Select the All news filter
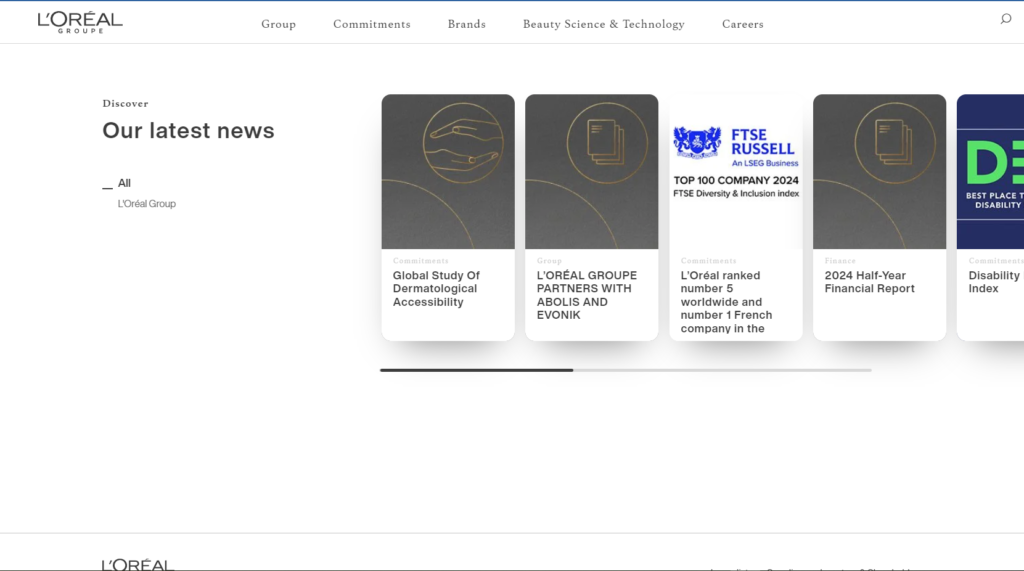The image size is (1024, 571). tap(124, 183)
